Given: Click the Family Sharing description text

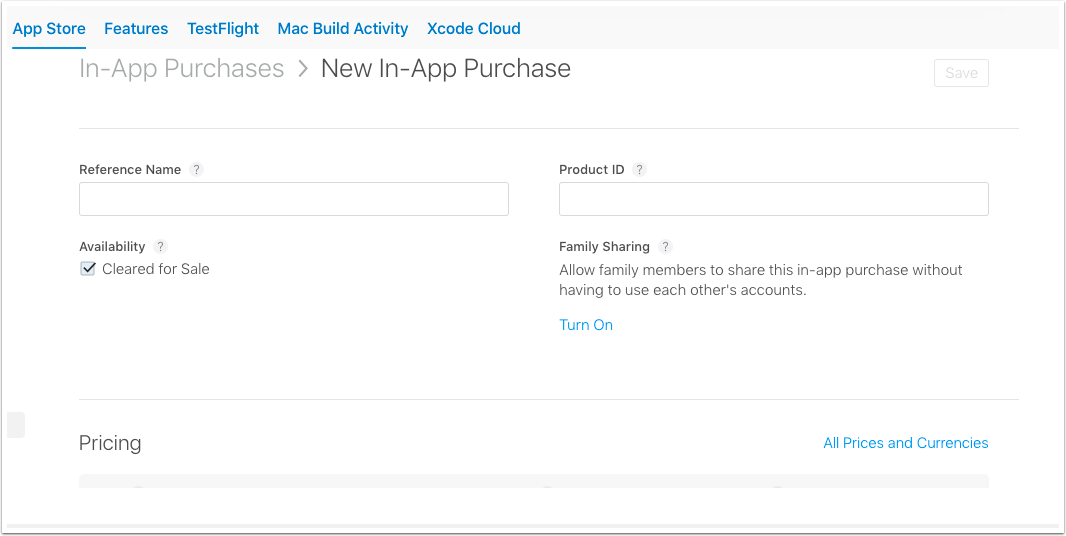Looking at the screenshot, I should (761, 280).
